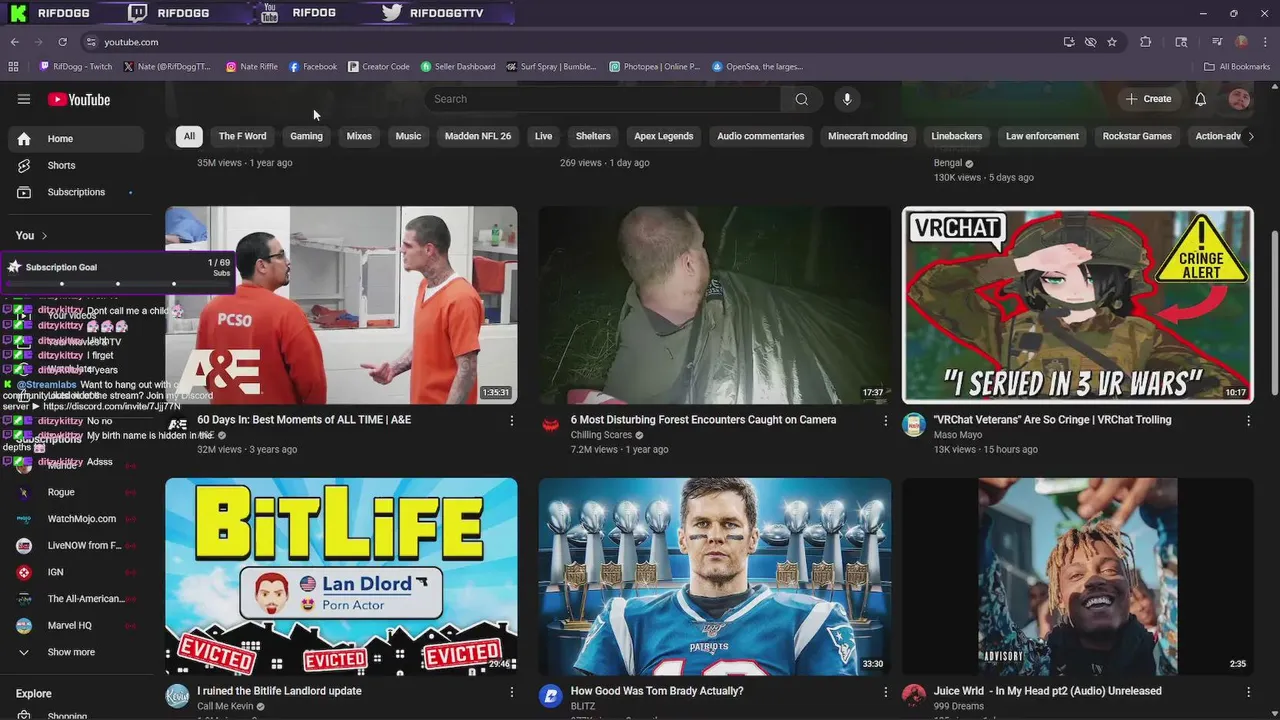Open more options for Forest Encounters video
The image size is (1280, 720).
click(885, 421)
